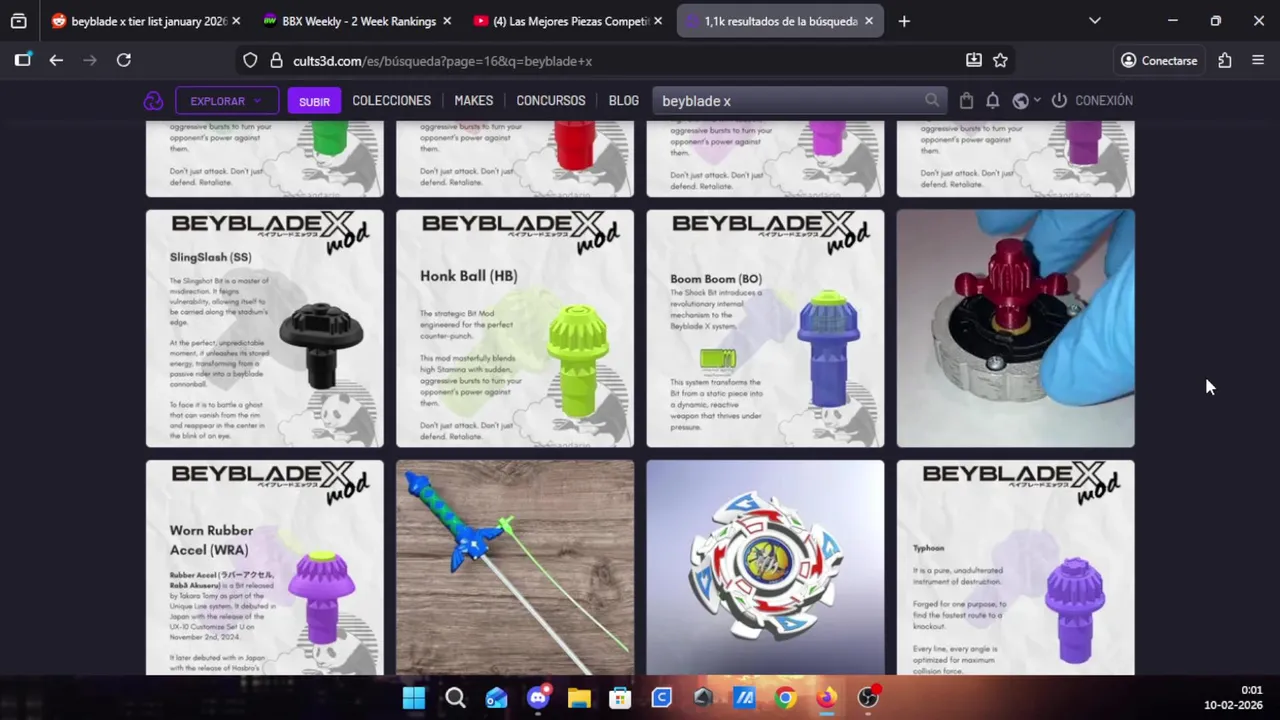Open the browser extensions puzzle icon
Viewport: 1280px width, 720px height.
[x=1225, y=60]
